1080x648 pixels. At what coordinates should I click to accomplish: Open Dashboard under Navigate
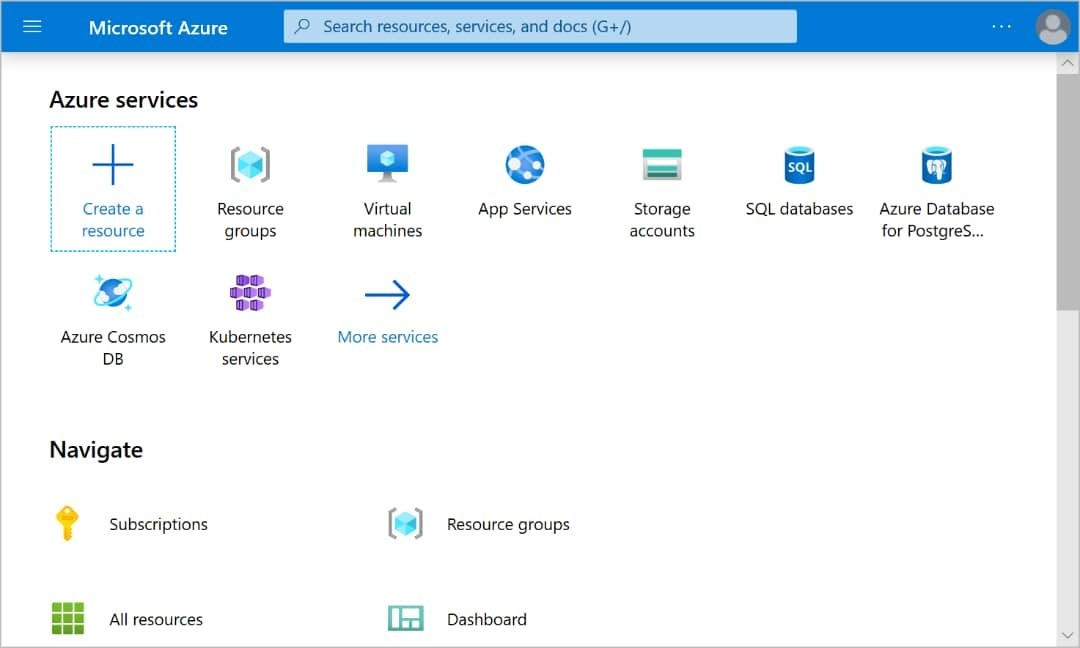[486, 619]
